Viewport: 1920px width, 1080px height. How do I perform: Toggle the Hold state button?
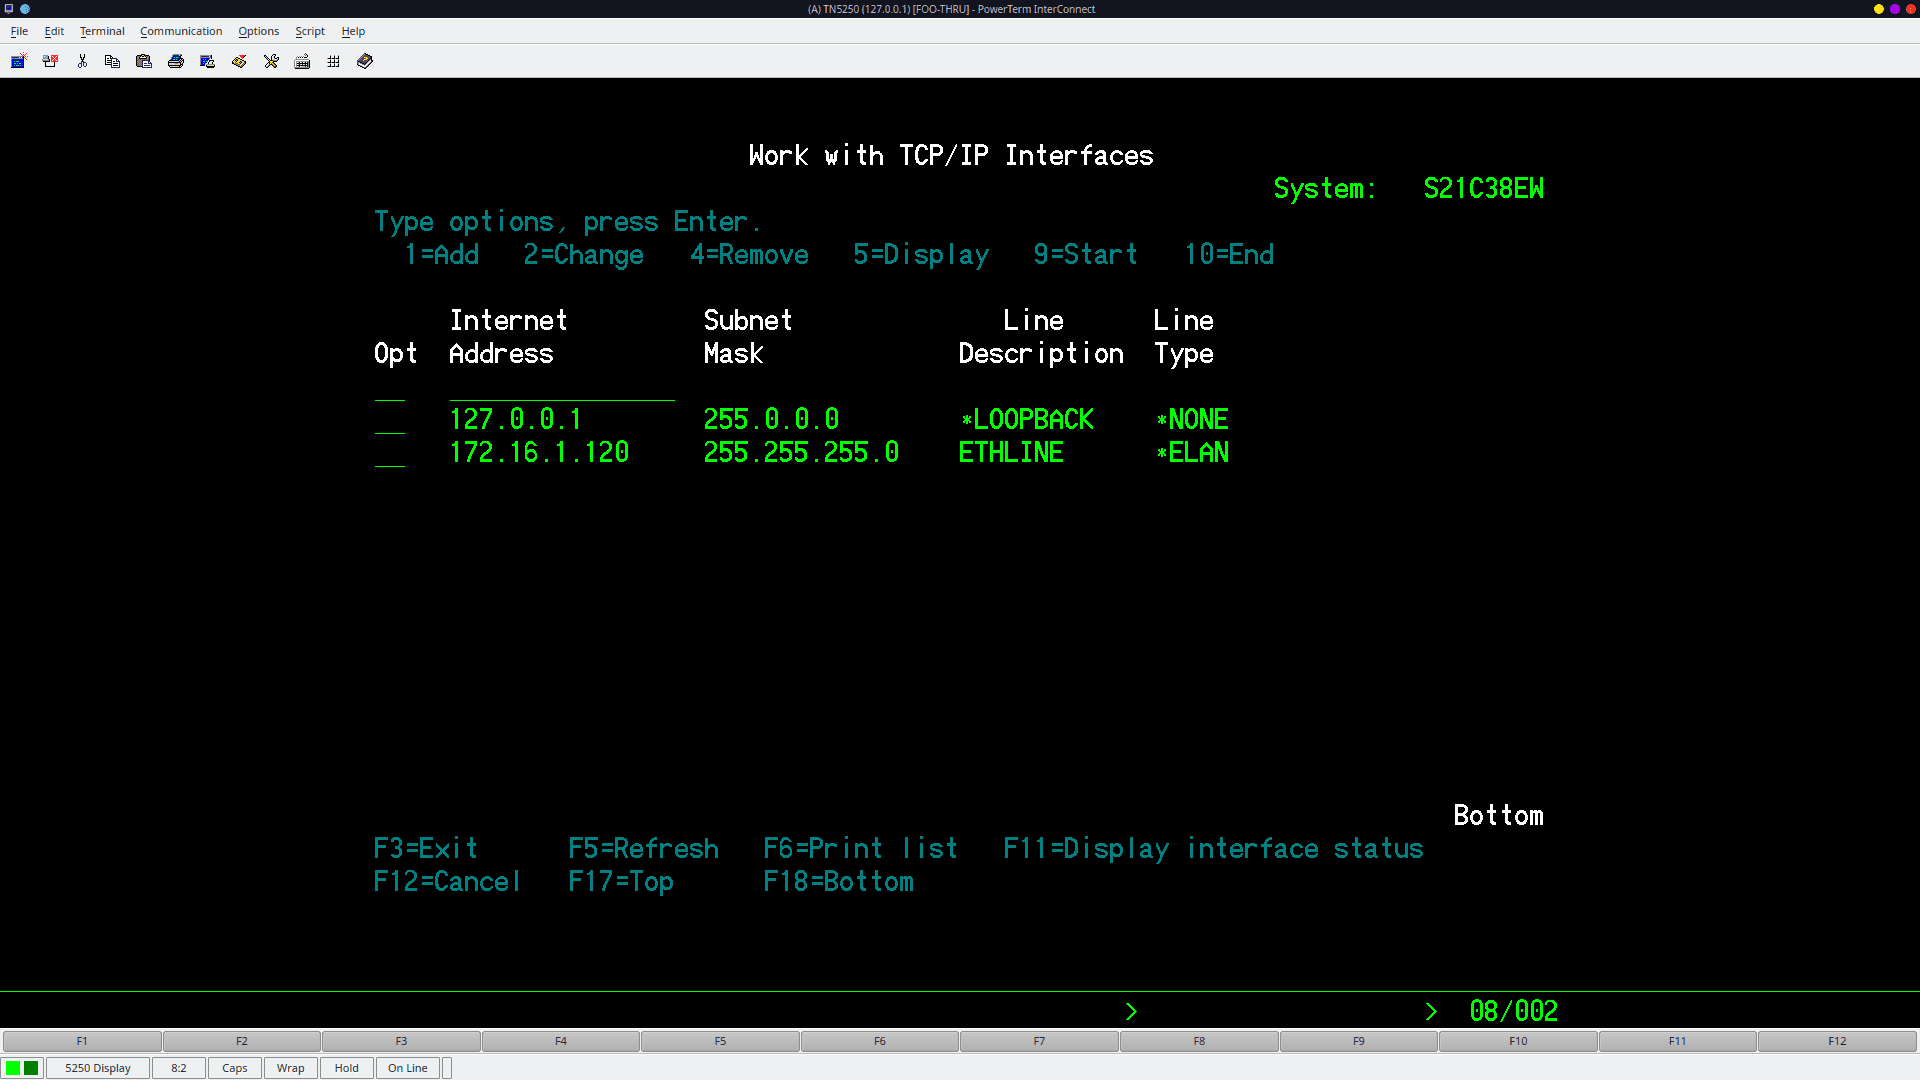click(346, 1068)
